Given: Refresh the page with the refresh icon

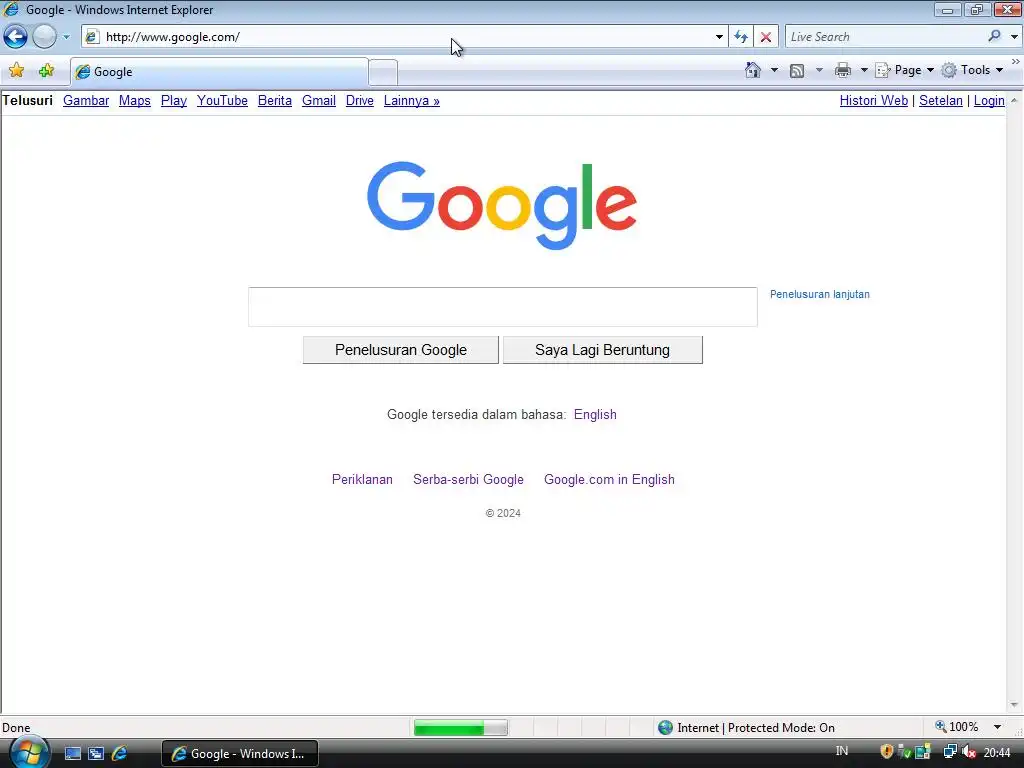Looking at the screenshot, I should [x=741, y=37].
